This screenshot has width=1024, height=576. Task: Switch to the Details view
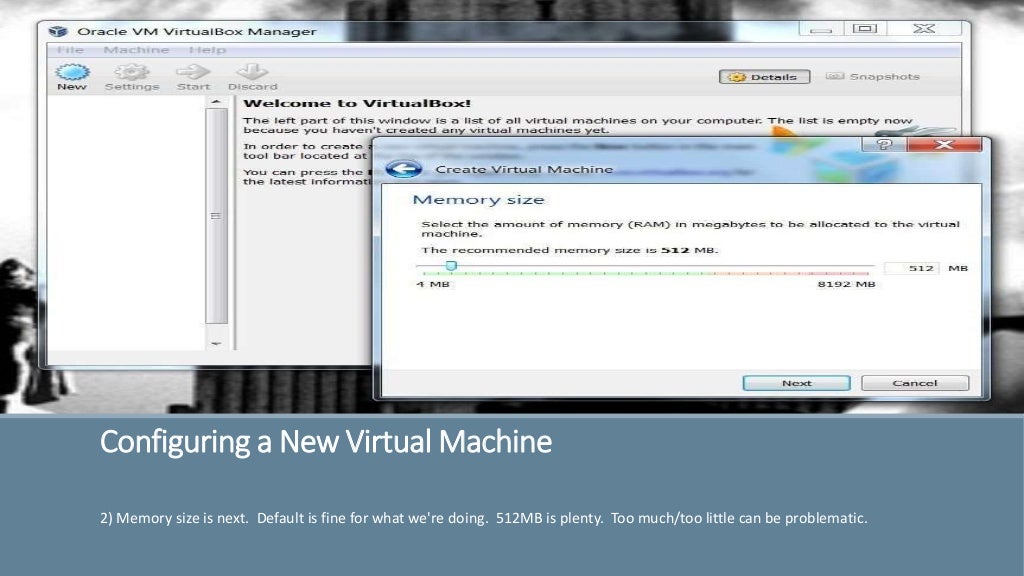coord(764,77)
